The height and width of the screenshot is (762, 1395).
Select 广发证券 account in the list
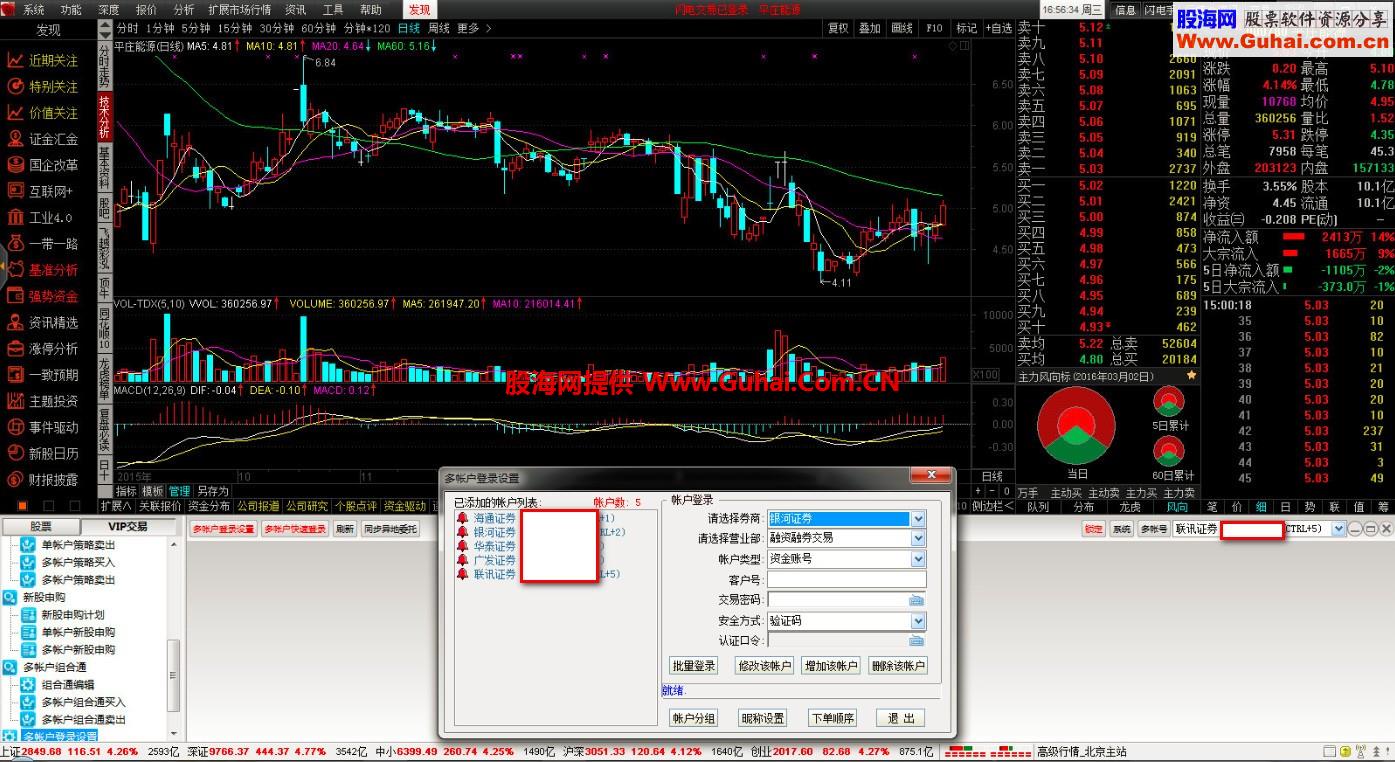tap(494, 561)
